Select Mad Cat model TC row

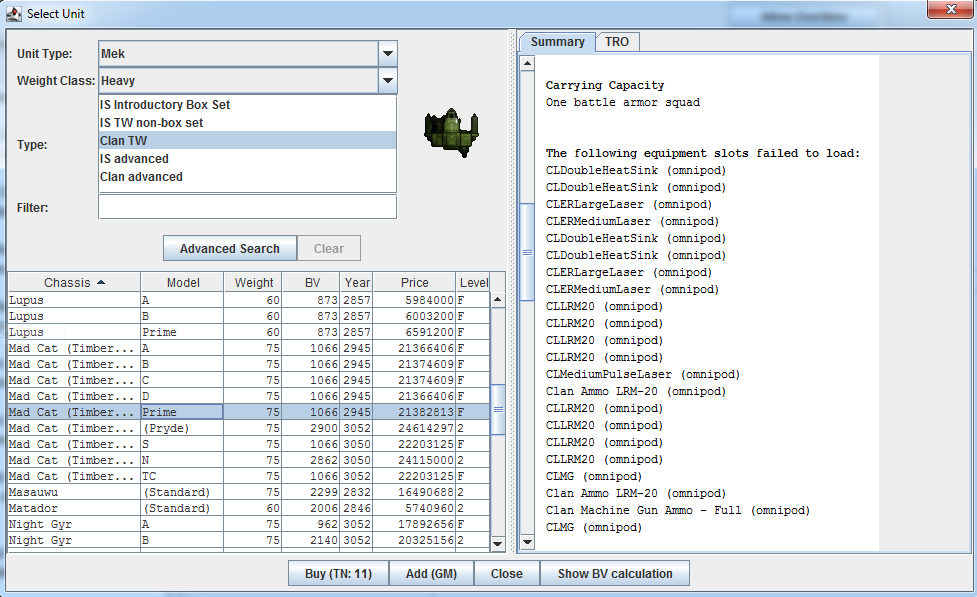tap(249, 476)
